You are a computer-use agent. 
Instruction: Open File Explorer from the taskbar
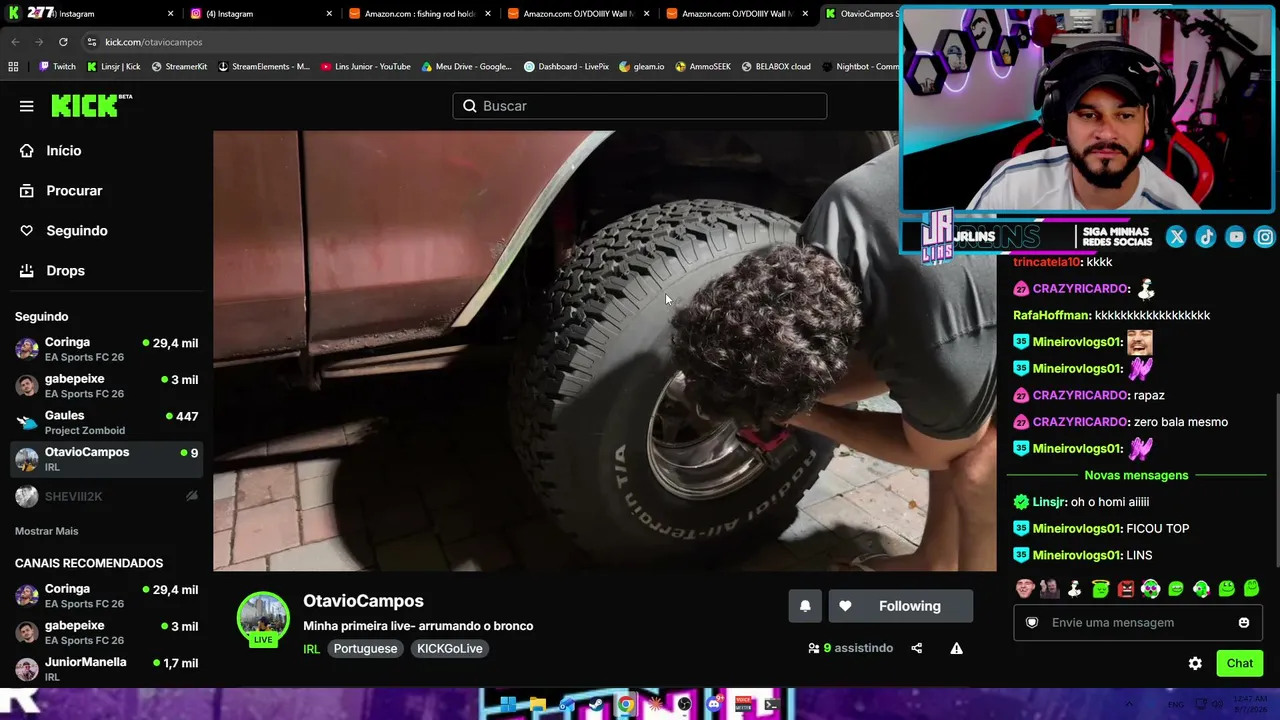click(537, 705)
